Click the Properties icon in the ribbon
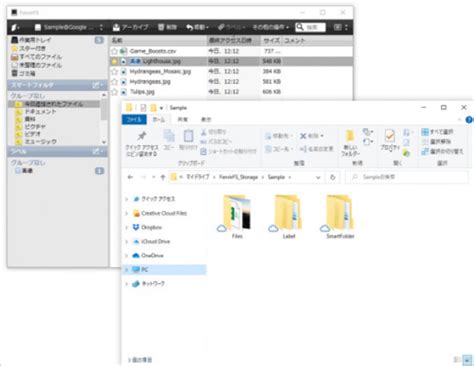The width and height of the screenshot is (474, 366). 390,136
